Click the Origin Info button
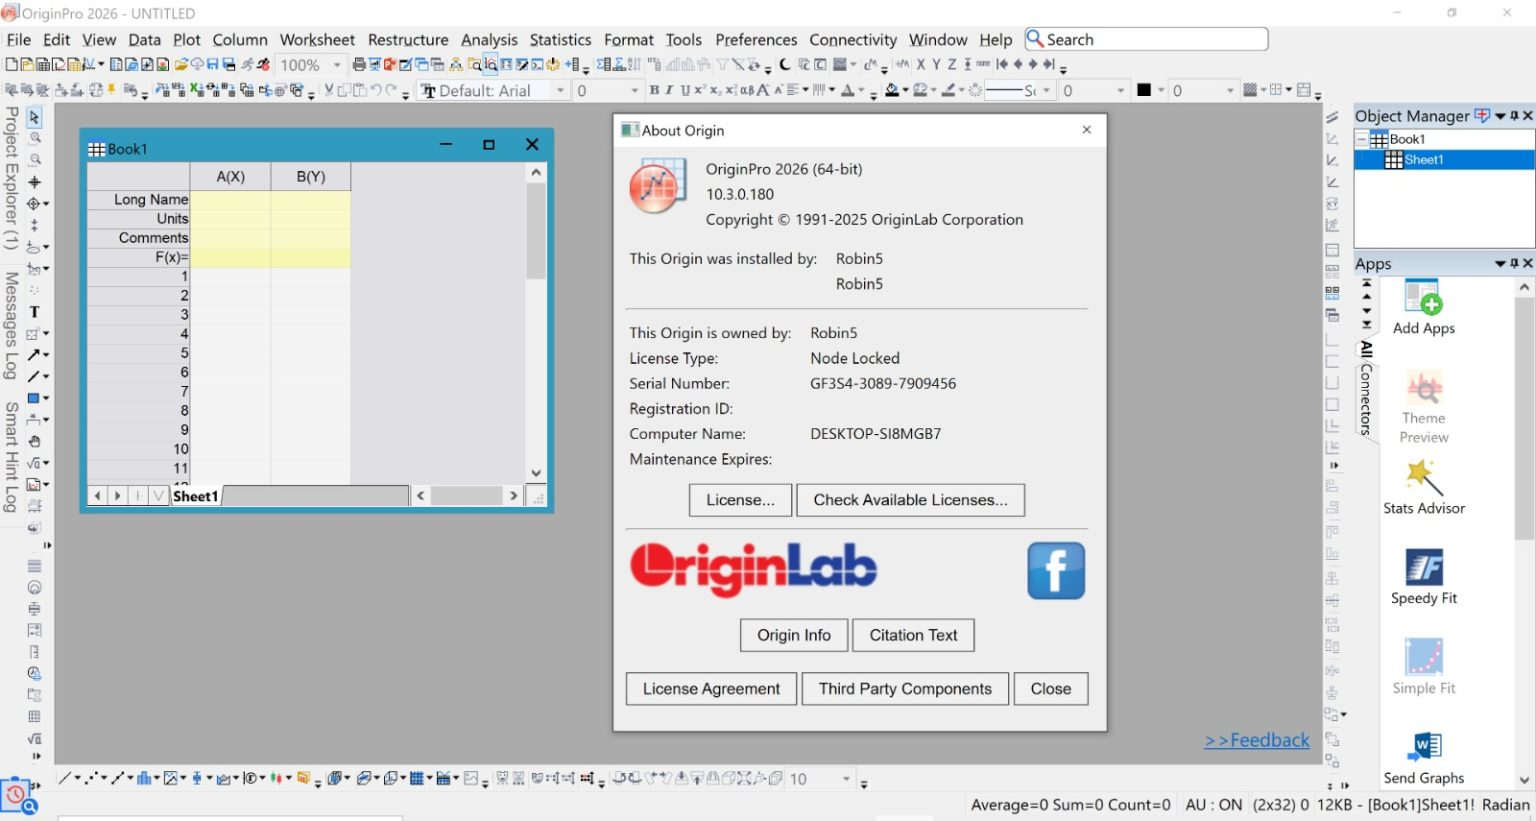Image resolution: width=1536 pixels, height=821 pixels. tap(794, 635)
